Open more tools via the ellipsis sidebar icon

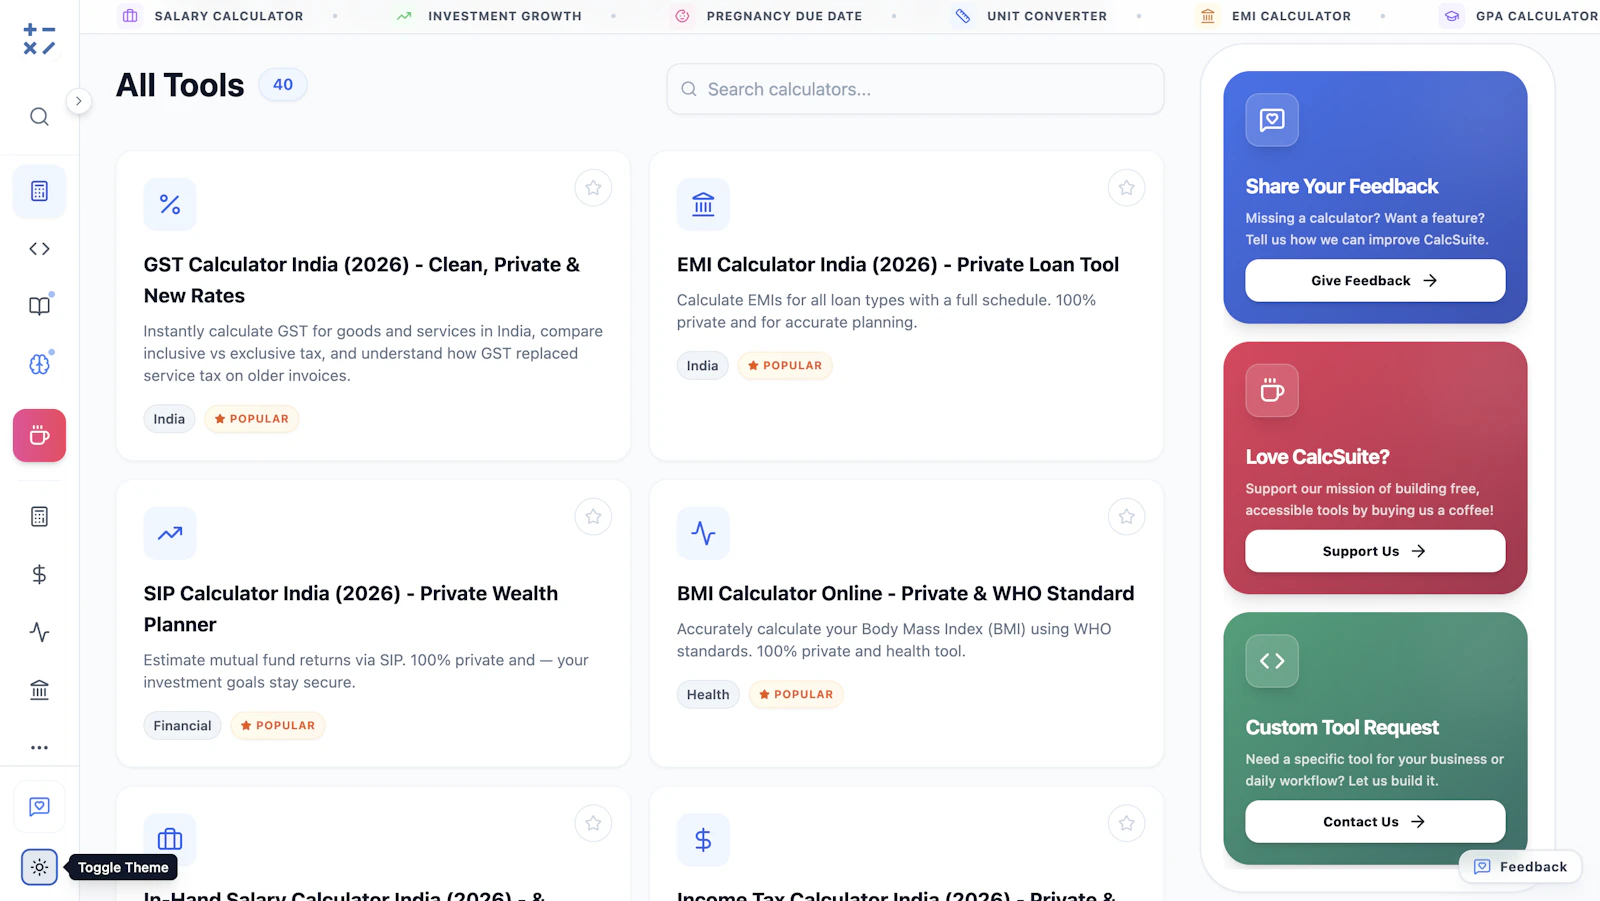coord(39,747)
